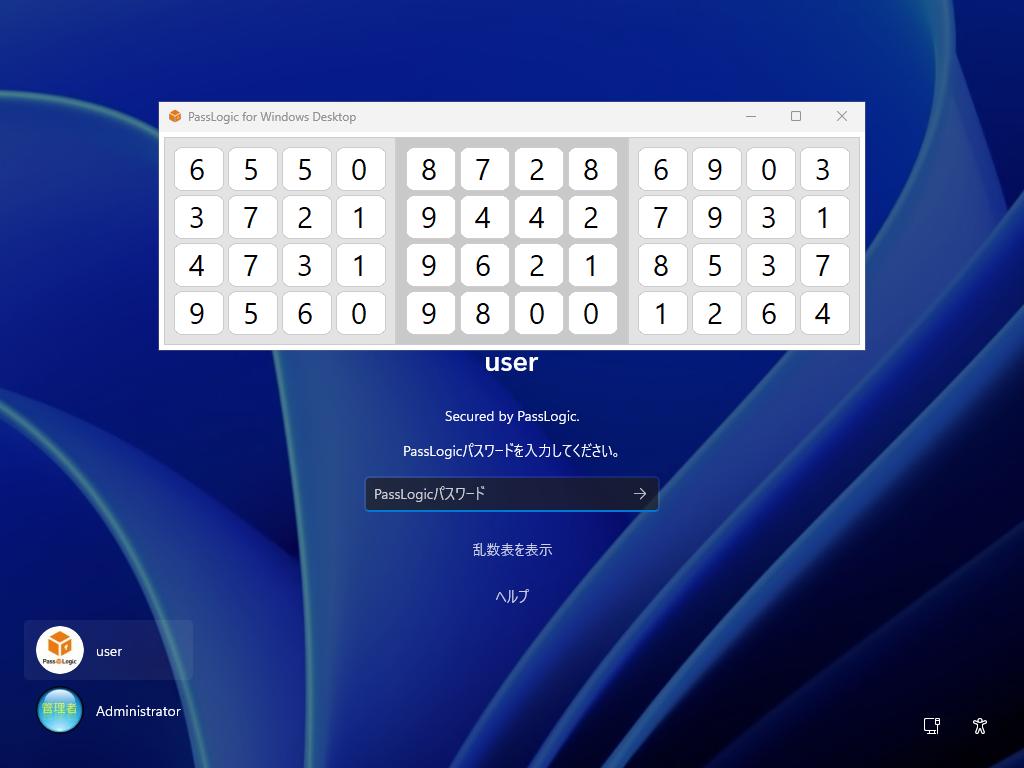
Task: Open the network status icon
Action: tap(932, 726)
